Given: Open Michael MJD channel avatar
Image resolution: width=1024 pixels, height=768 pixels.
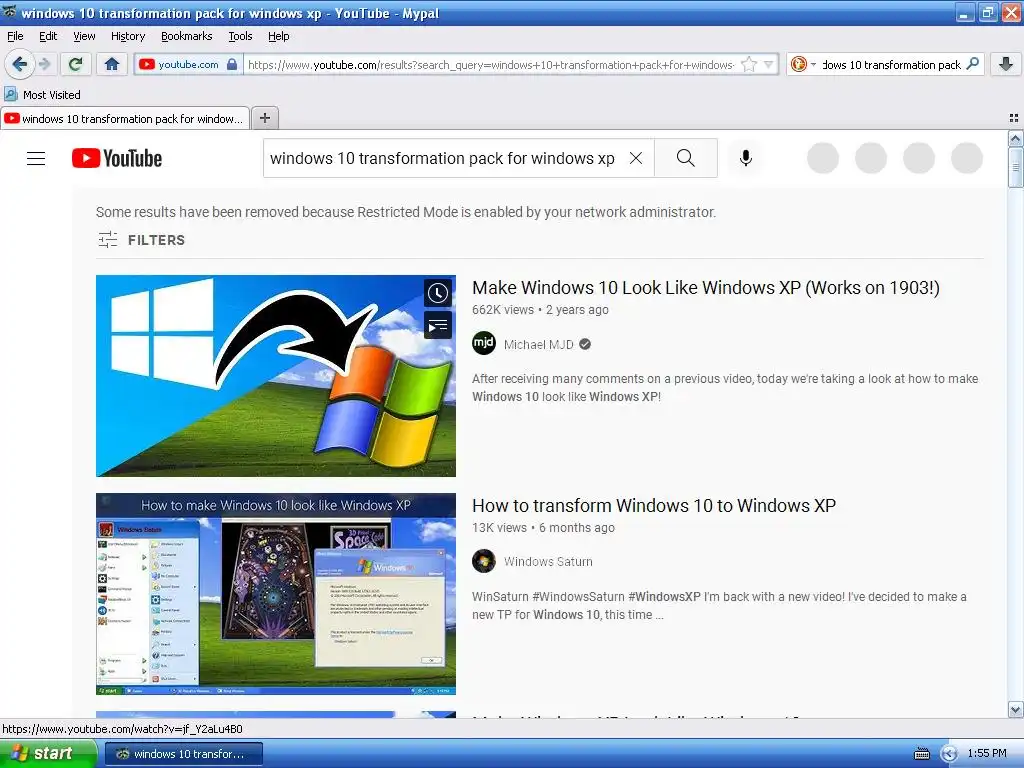Looking at the screenshot, I should pos(484,344).
